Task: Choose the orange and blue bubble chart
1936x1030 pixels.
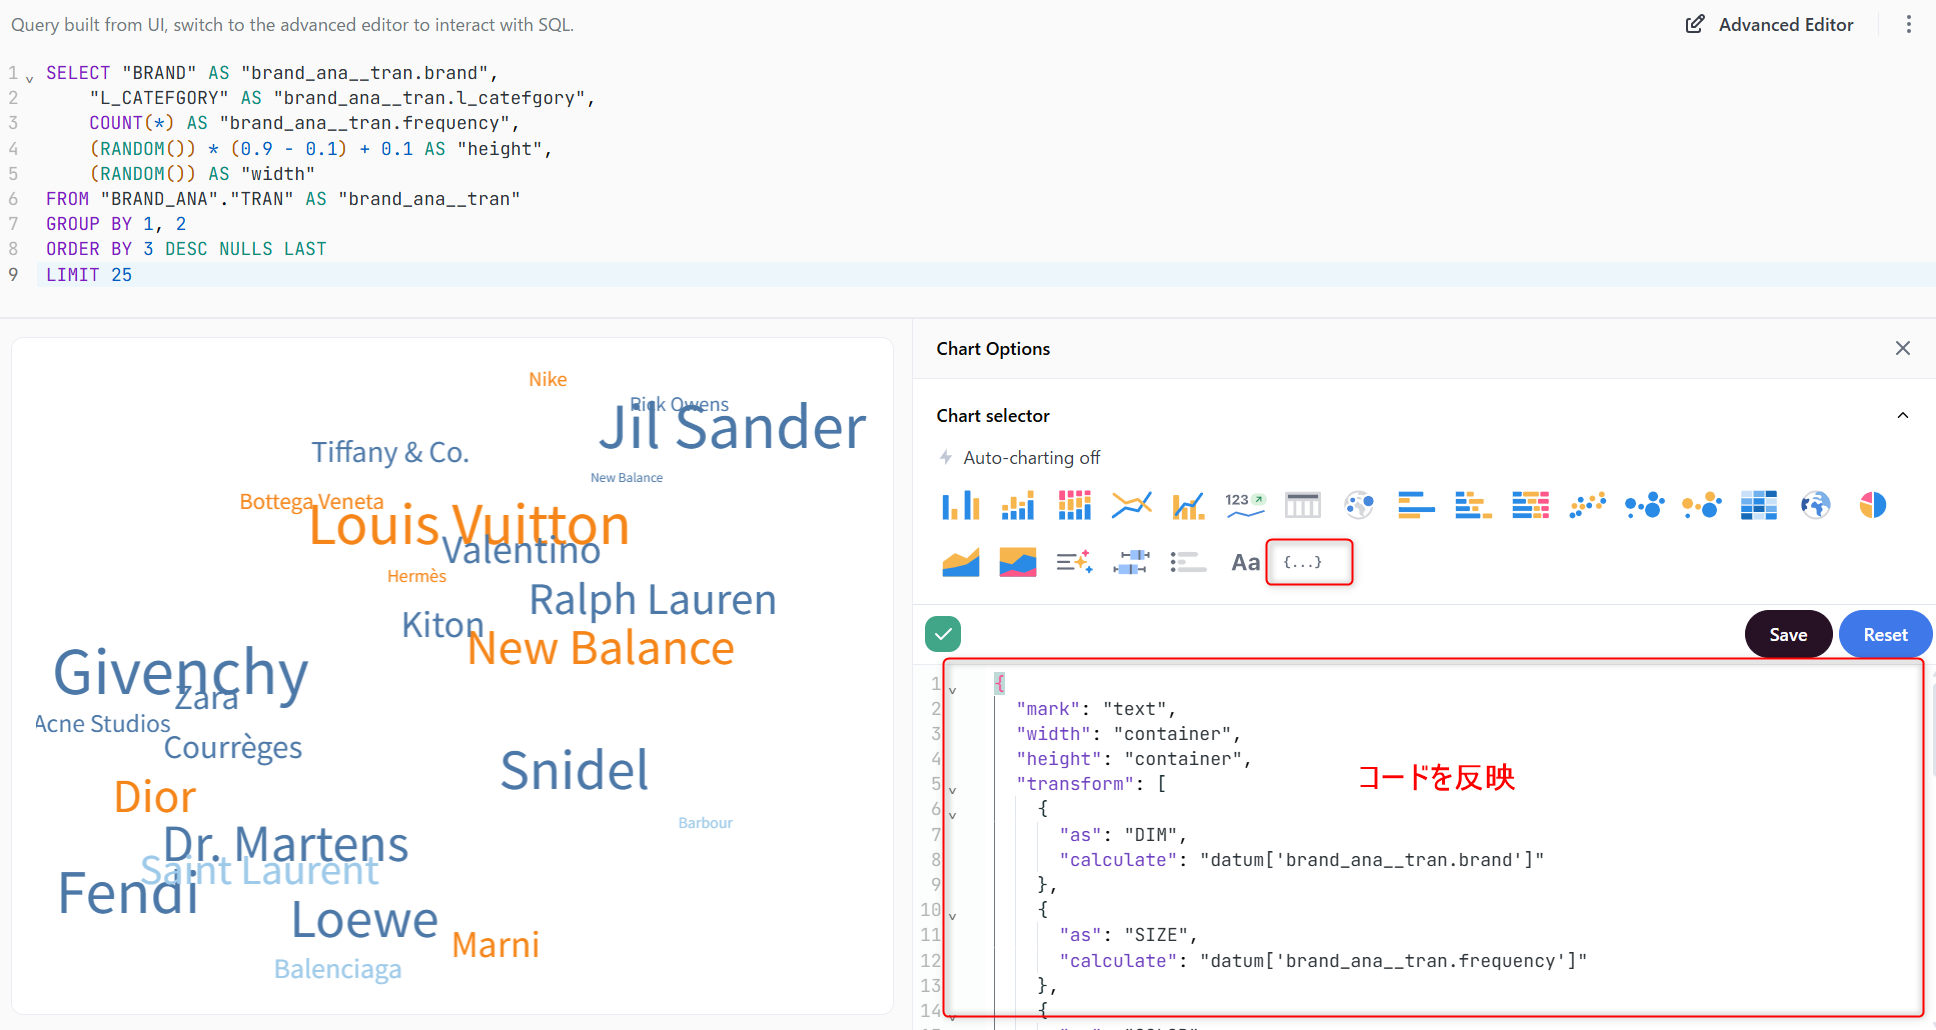Action: coord(1702,506)
